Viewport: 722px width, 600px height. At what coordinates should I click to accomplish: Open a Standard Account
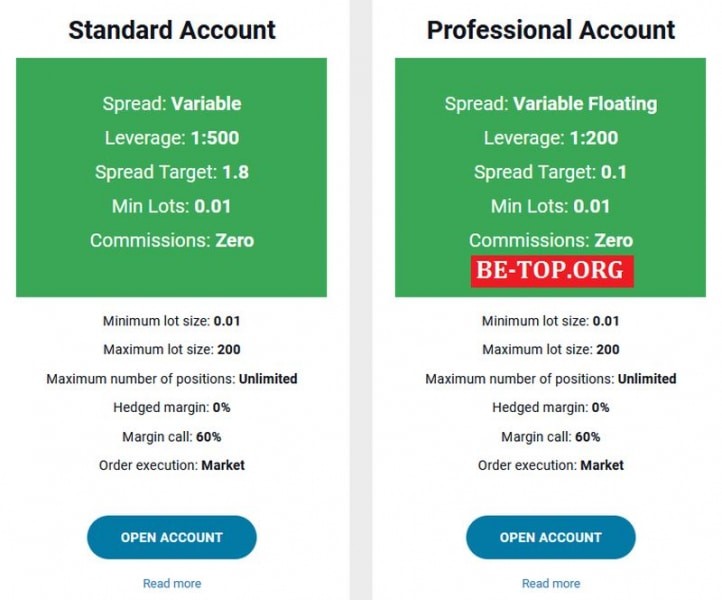click(172, 537)
